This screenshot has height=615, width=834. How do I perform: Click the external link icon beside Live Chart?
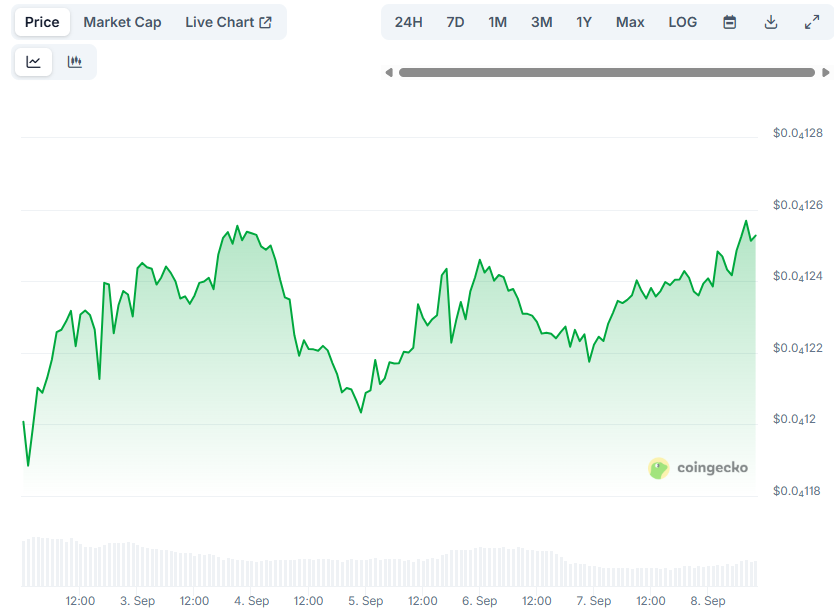tap(263, 21)
